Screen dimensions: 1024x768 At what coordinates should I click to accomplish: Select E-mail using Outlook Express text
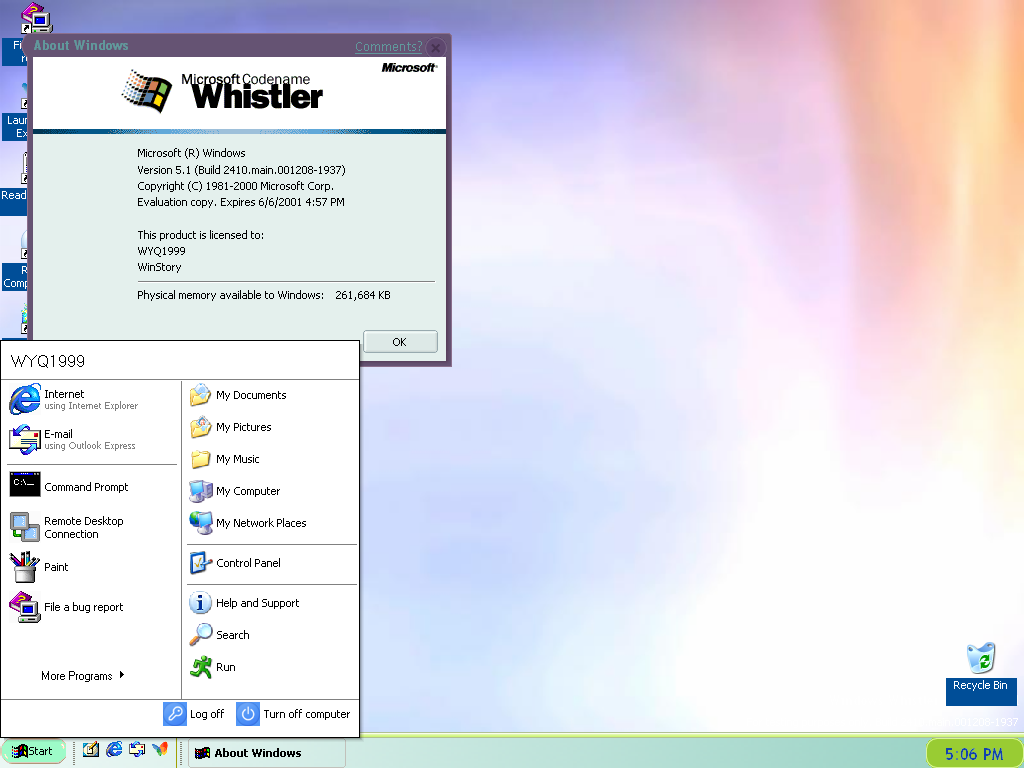coord(89,440)
